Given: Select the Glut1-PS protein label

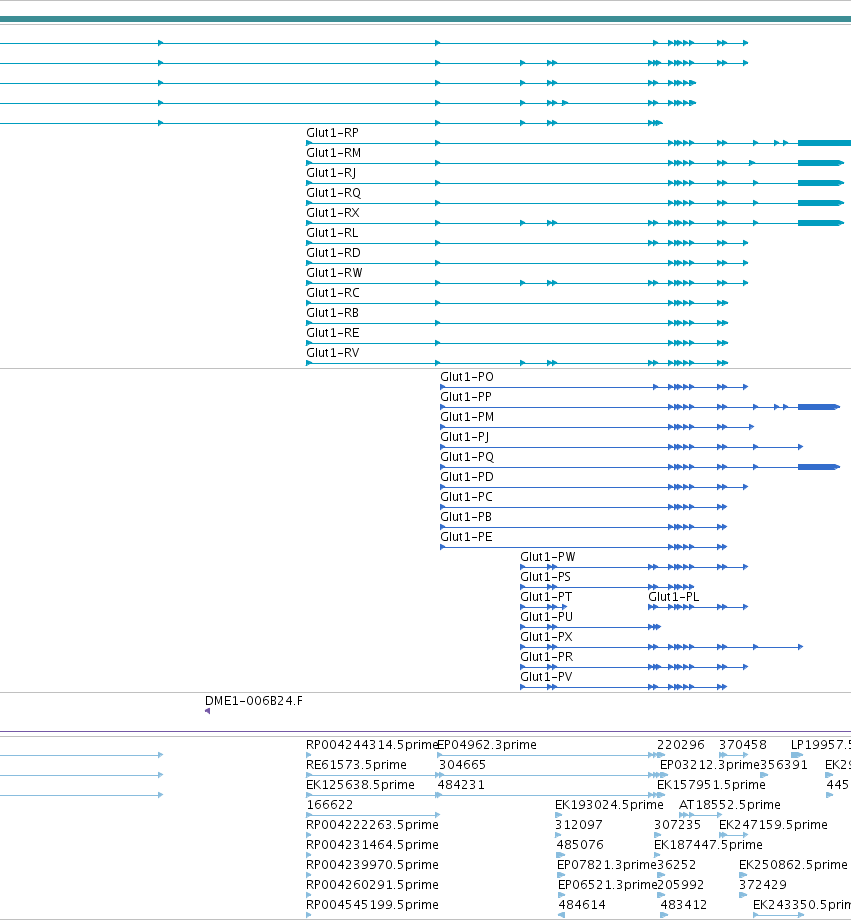Looking at the screenshot, I should click(x=546, y=576).
